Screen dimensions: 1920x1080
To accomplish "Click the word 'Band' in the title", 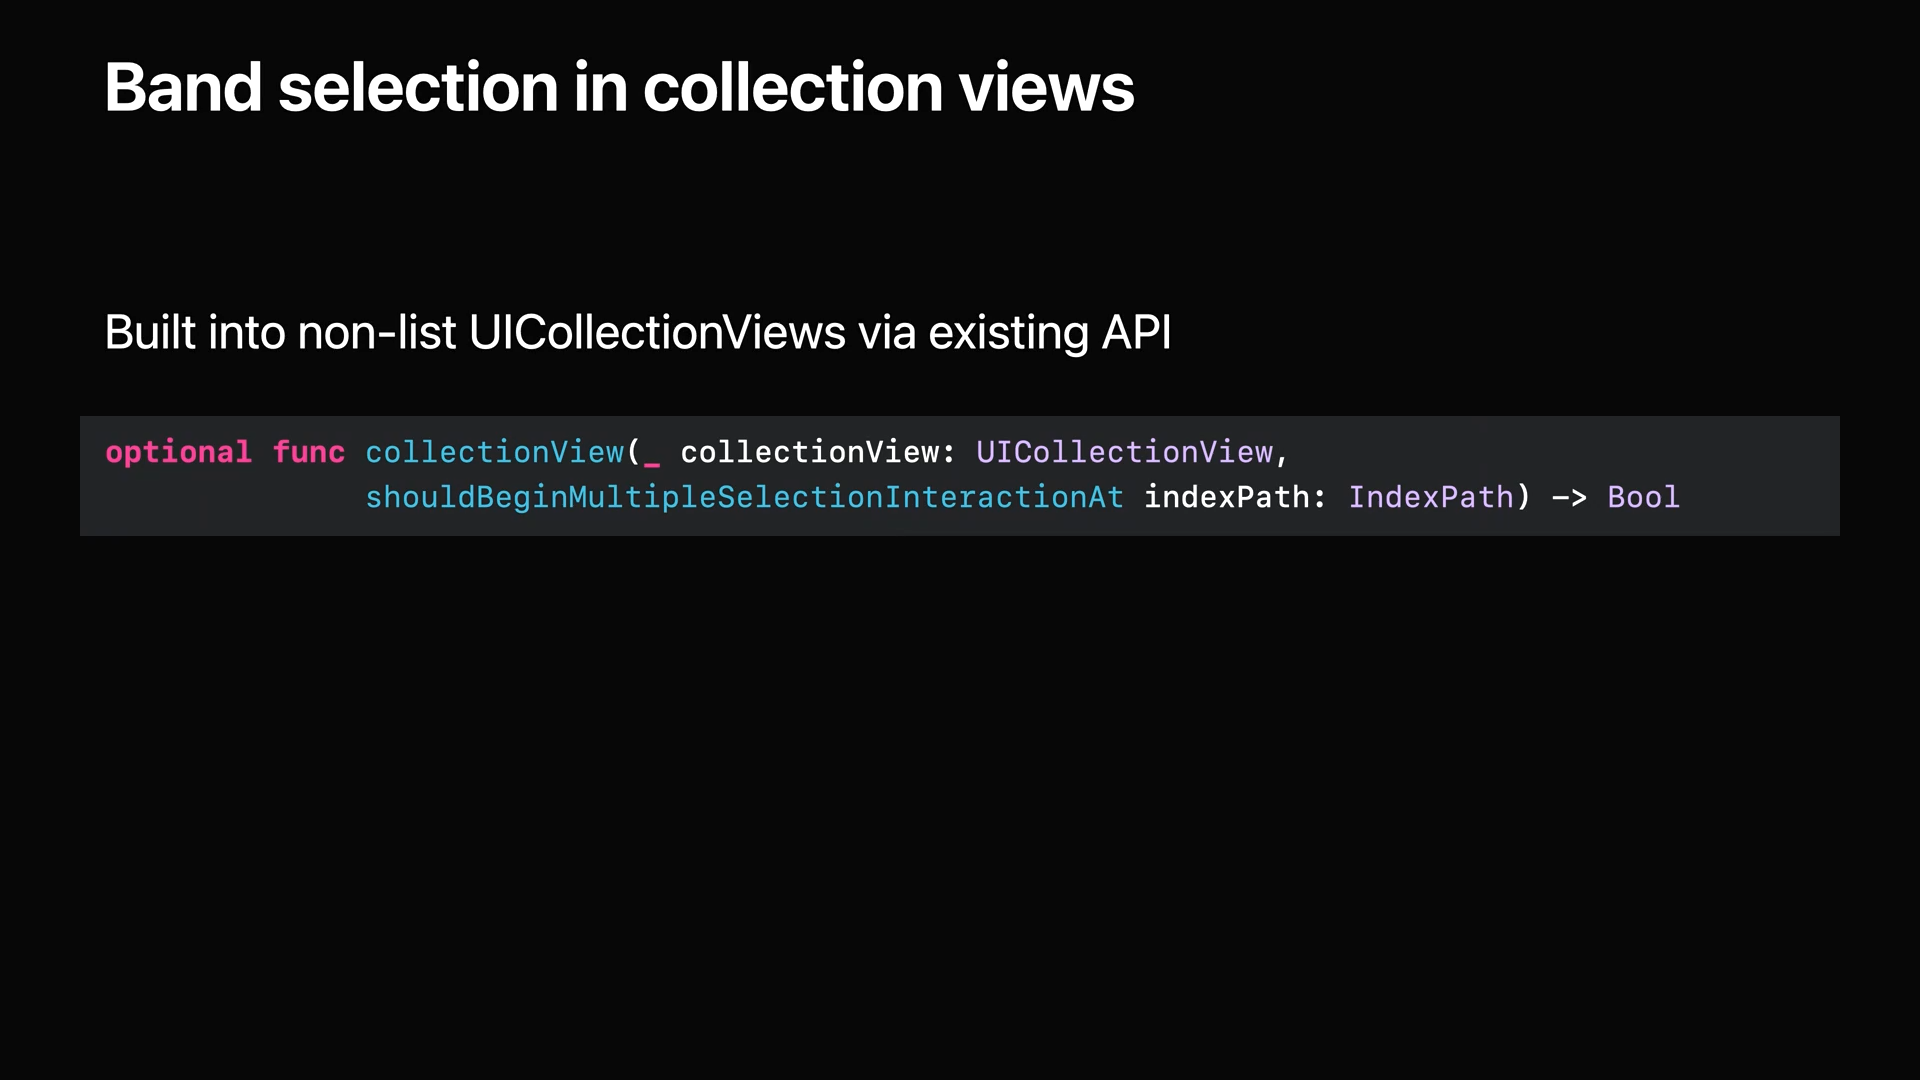I will coord(183,88).
